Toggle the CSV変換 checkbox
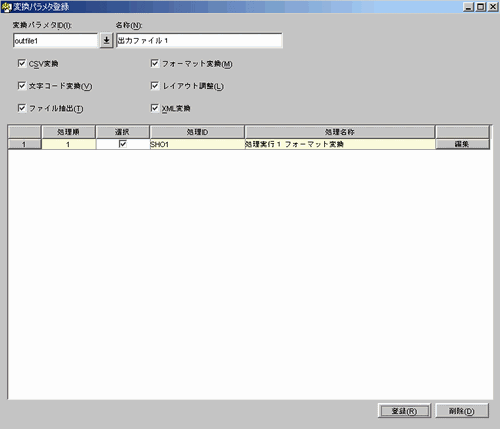The width and height of the screenshot is (500, 429). [22, 63]
